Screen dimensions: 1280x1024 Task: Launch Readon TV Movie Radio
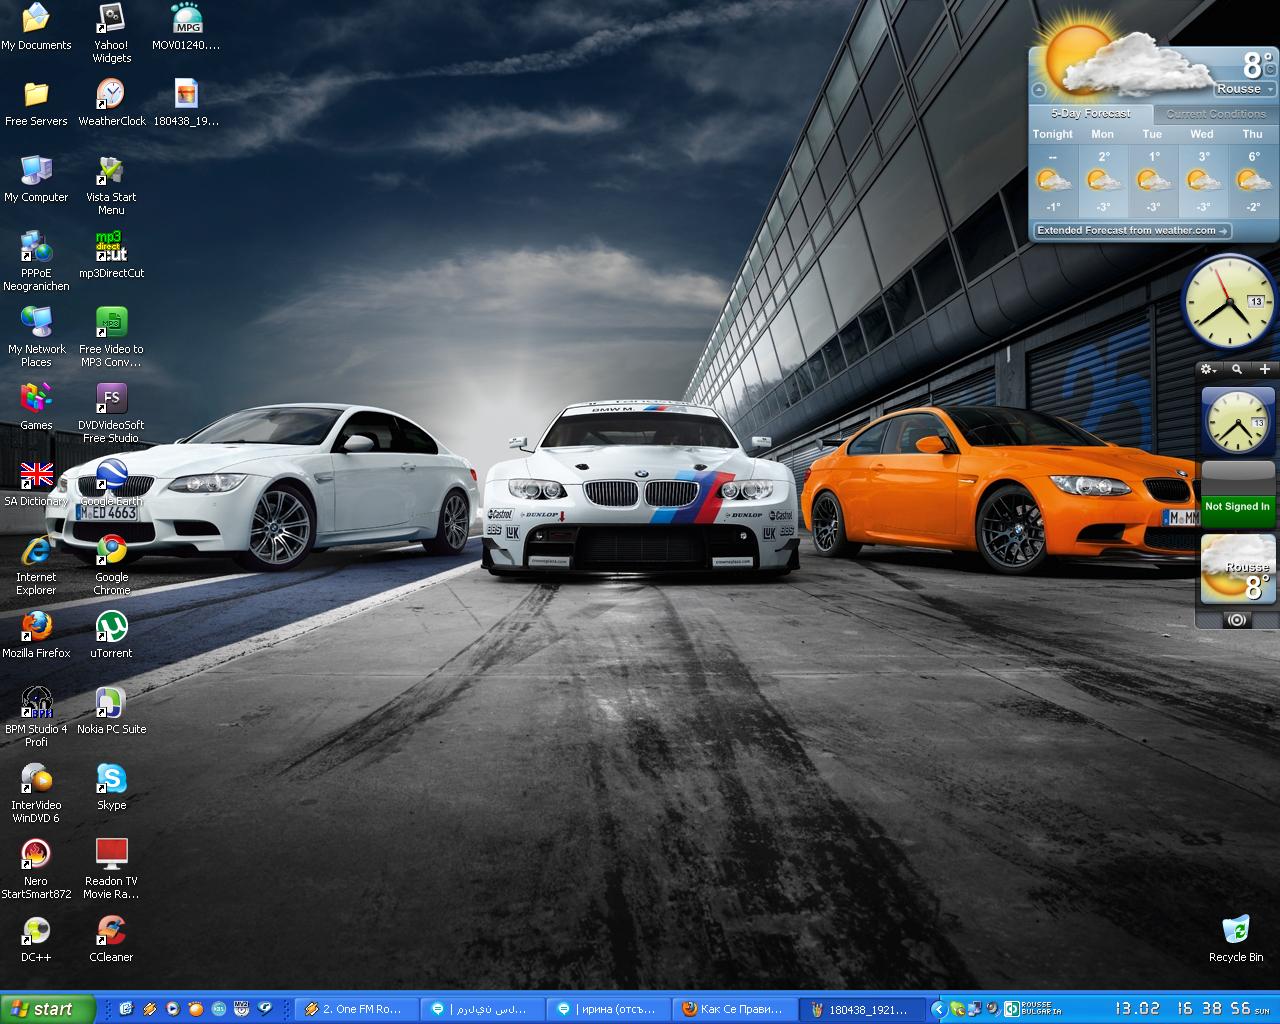click(x=111, y=870)
